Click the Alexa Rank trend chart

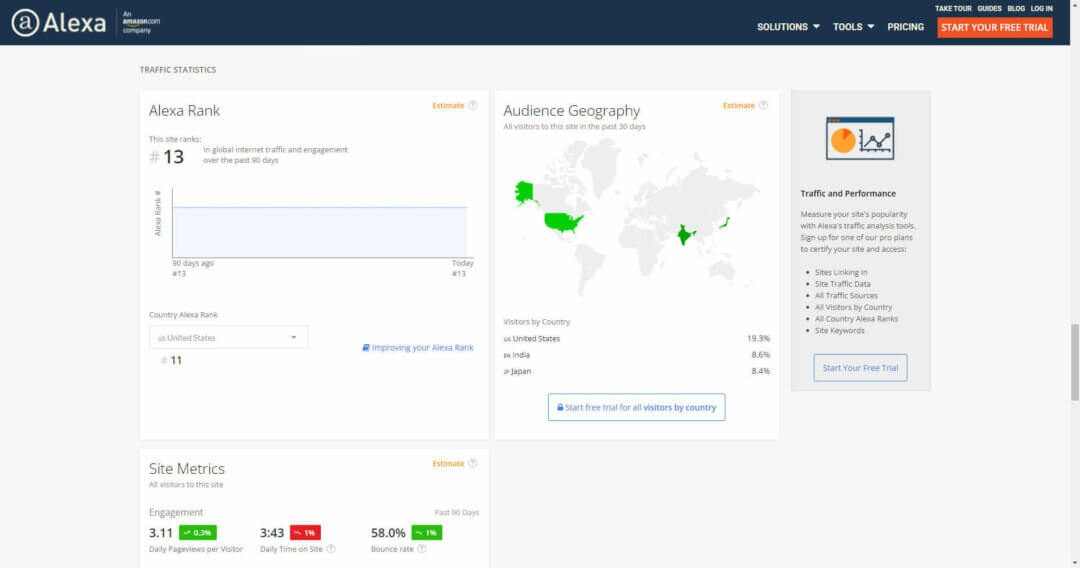click(x=320, y=224)
